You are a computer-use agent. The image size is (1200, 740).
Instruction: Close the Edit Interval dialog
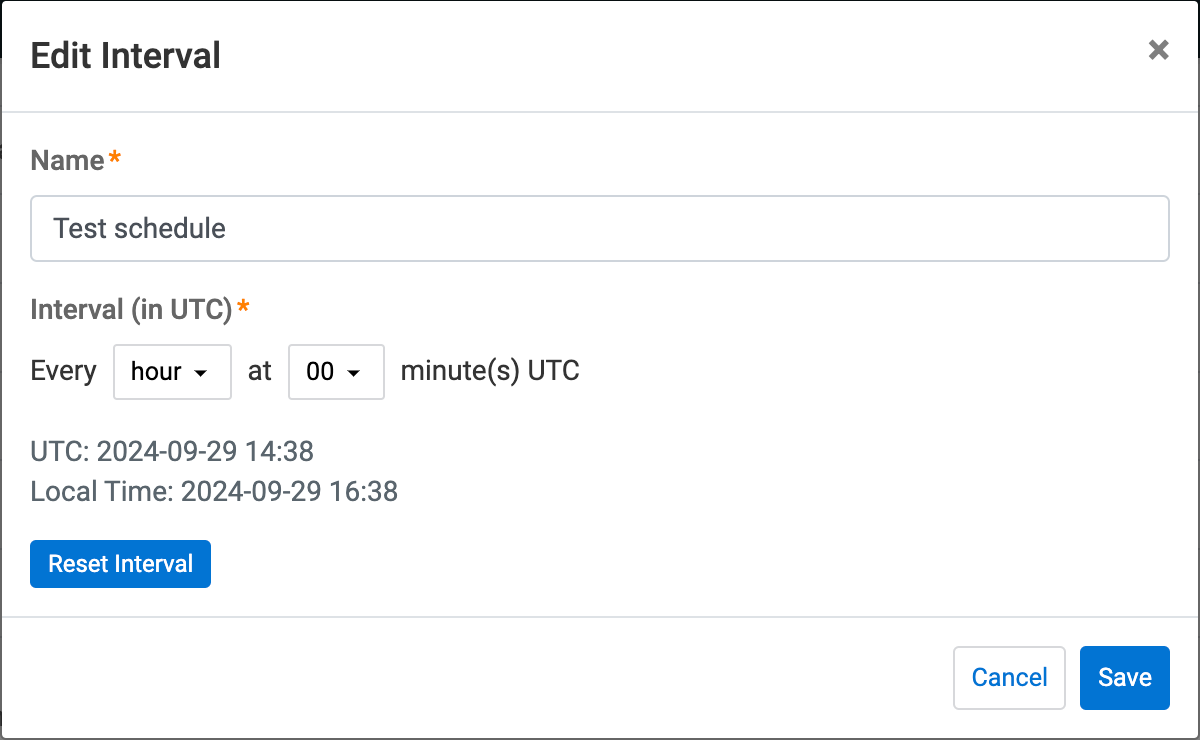coord(1158,50)
